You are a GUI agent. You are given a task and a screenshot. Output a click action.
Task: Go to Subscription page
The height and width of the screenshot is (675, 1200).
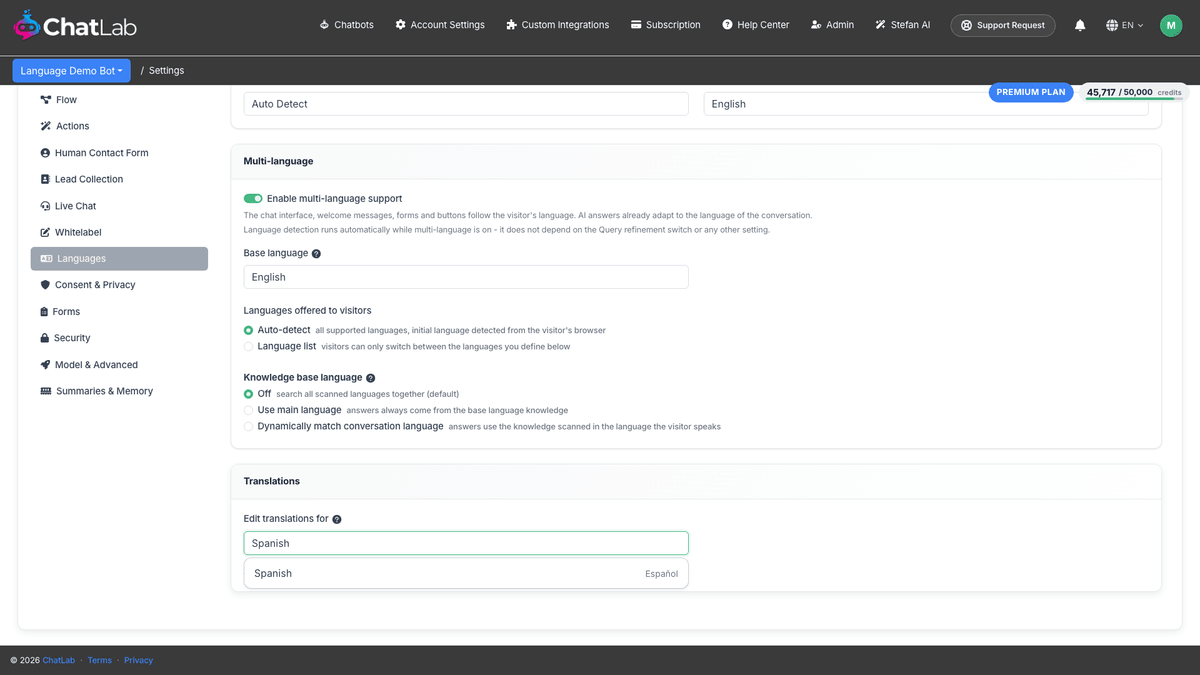coord(666,25)
